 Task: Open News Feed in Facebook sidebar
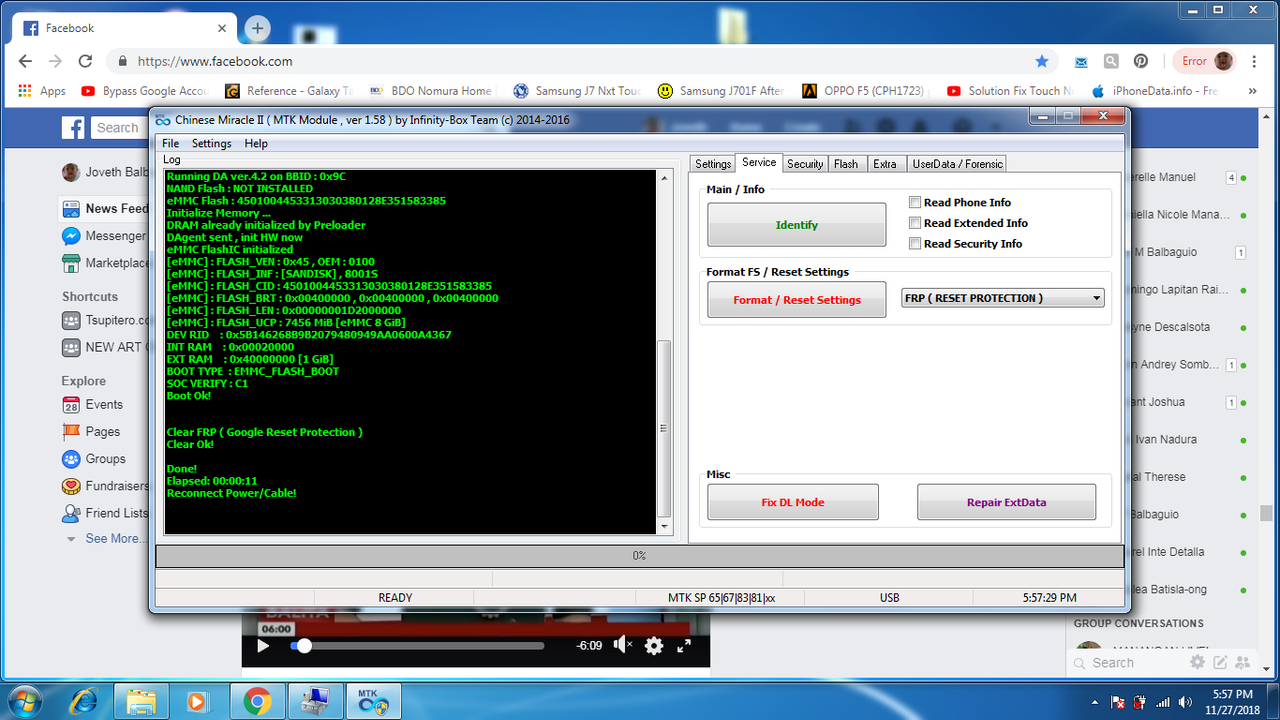pyautogui.click(x=104, y=209)
